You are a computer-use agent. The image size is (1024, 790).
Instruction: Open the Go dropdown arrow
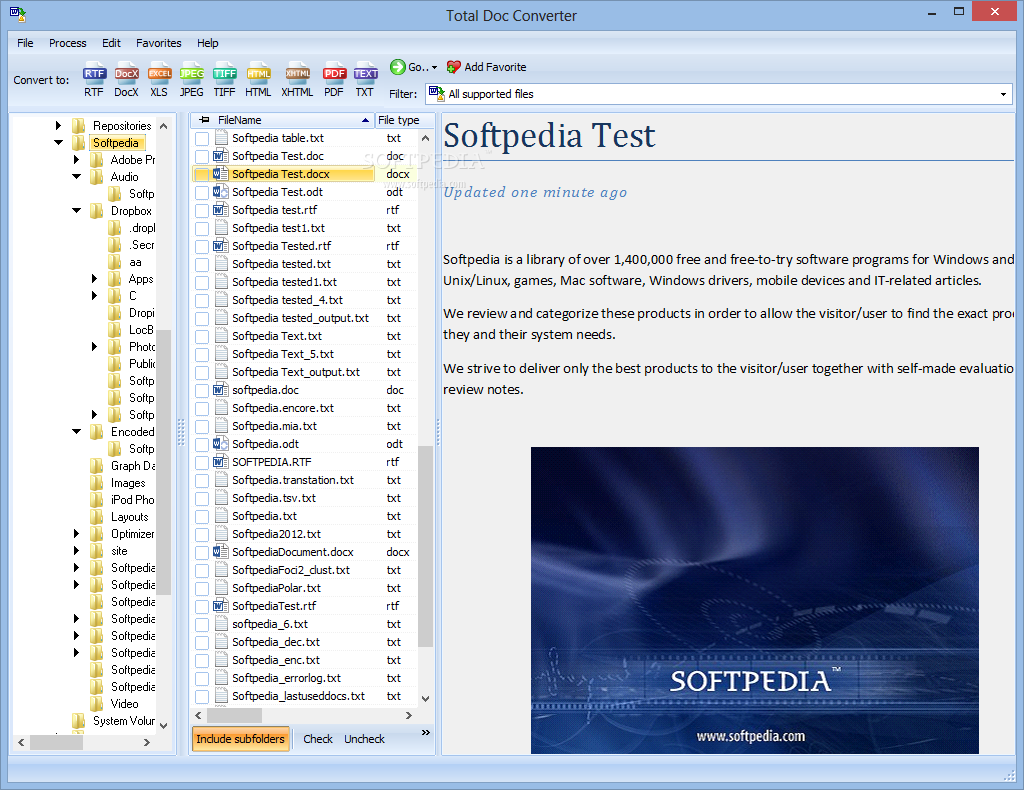click(434, 67)
